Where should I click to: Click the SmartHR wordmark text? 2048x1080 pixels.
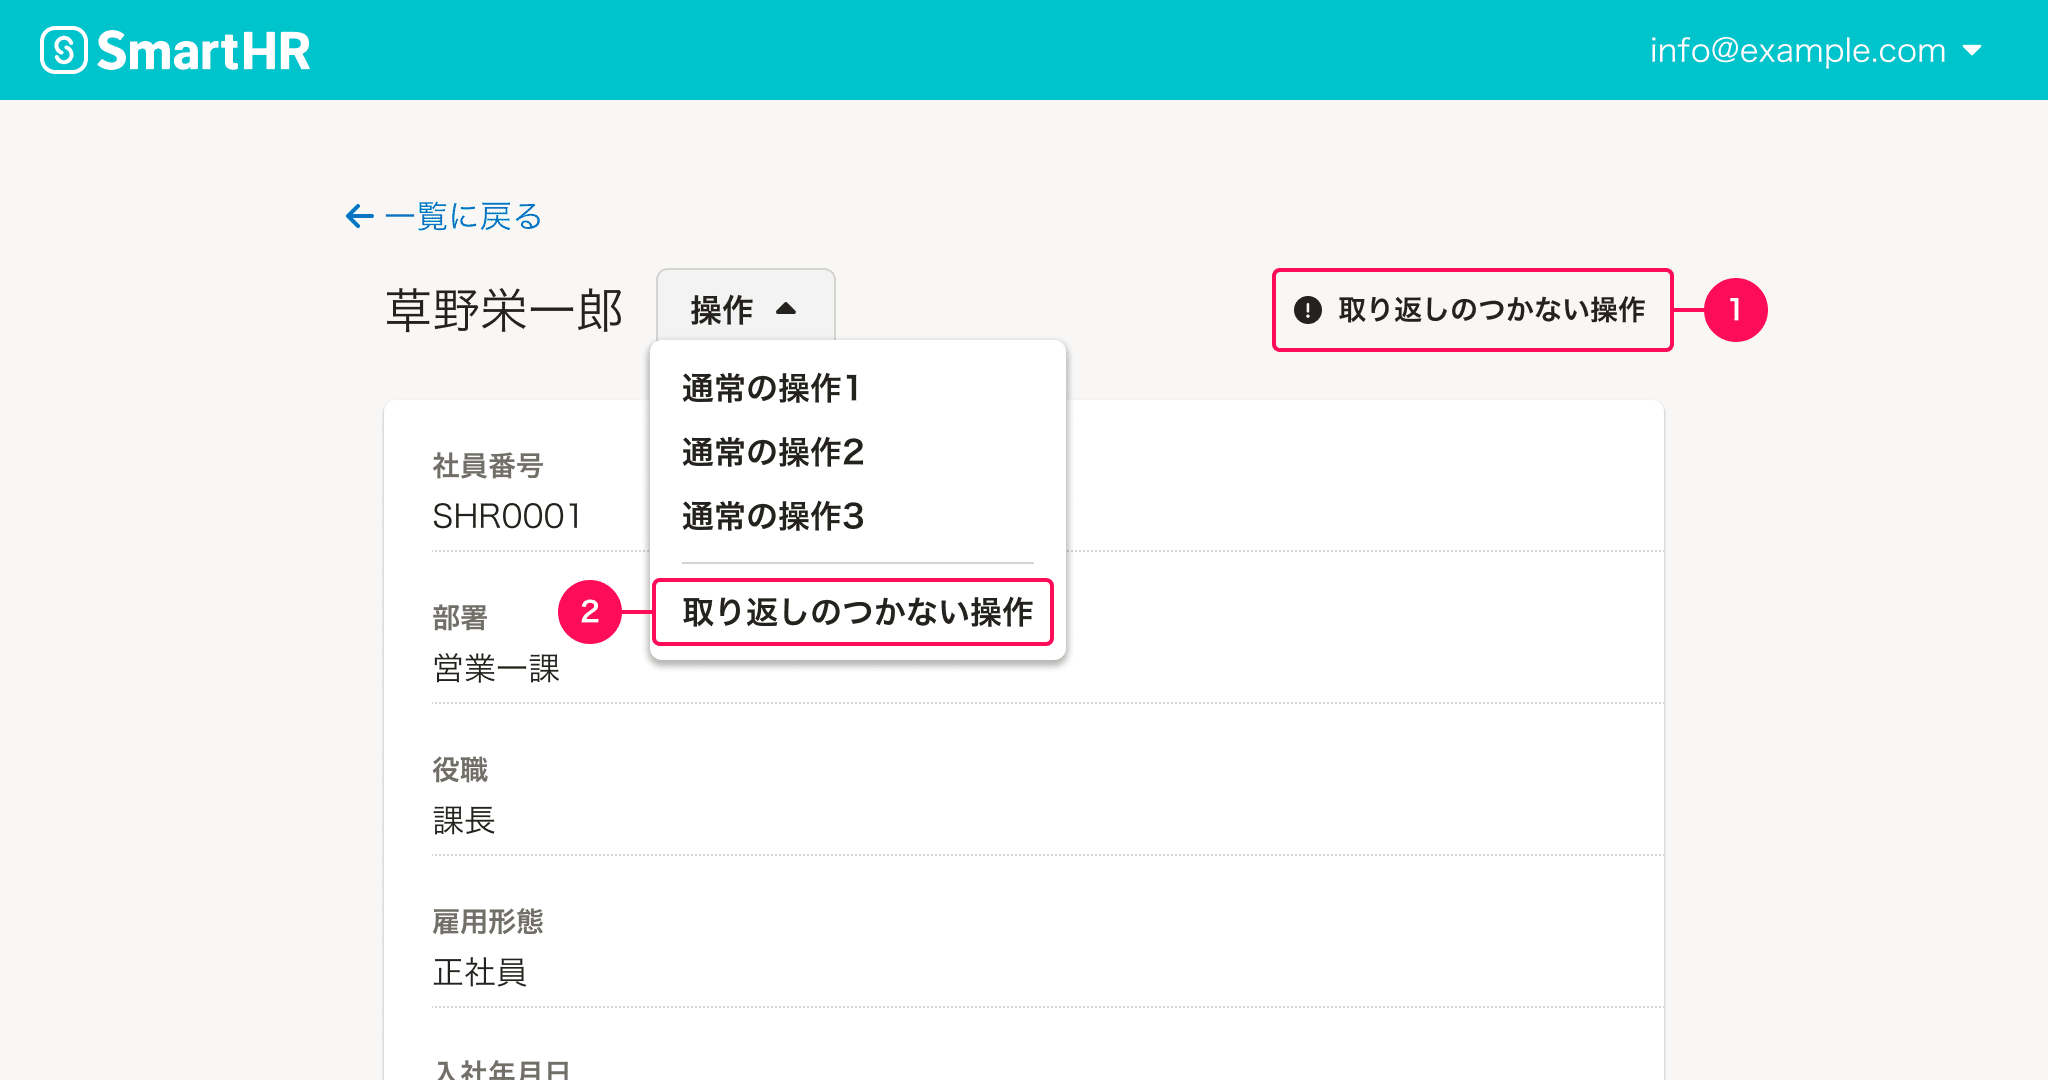pyautogui.click(x=204, y=51)
